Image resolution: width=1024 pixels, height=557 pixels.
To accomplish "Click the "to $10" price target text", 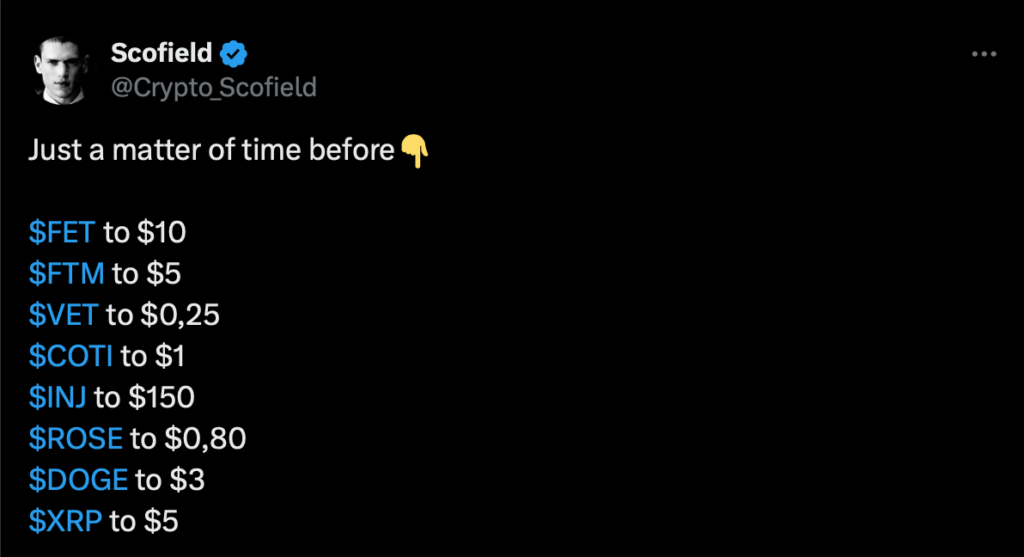I will 145,233.
